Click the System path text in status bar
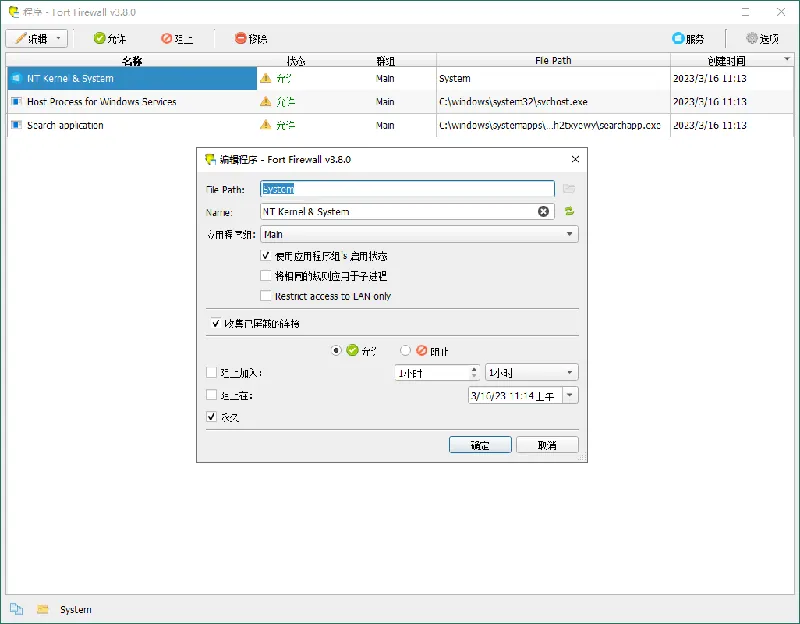The height and width of the screenshot is (624, 800). click(x=76, y=610)
